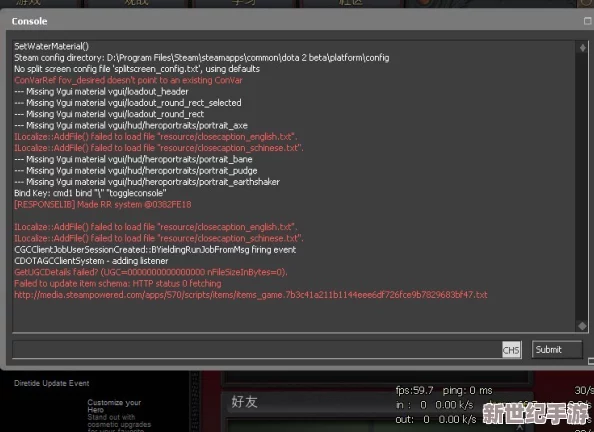This screenshot has height=432, width=594.
Task: Click the Customize your Hero promo text
Action: coord(114,406)
